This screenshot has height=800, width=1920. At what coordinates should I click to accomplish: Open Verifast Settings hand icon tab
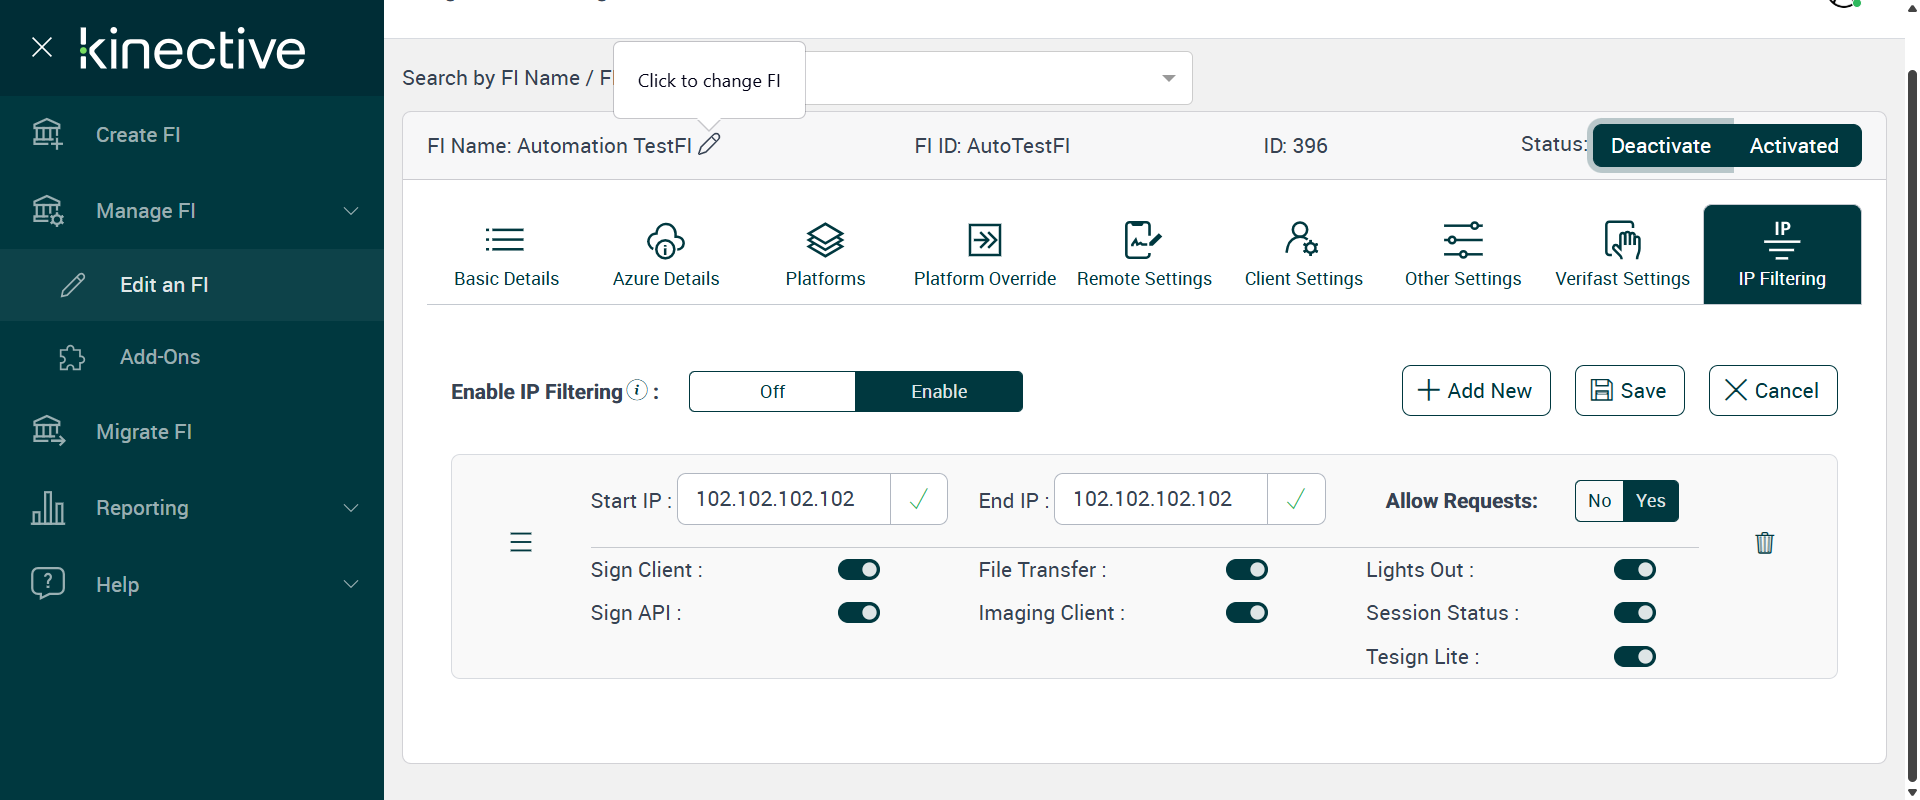[1622, 241]
